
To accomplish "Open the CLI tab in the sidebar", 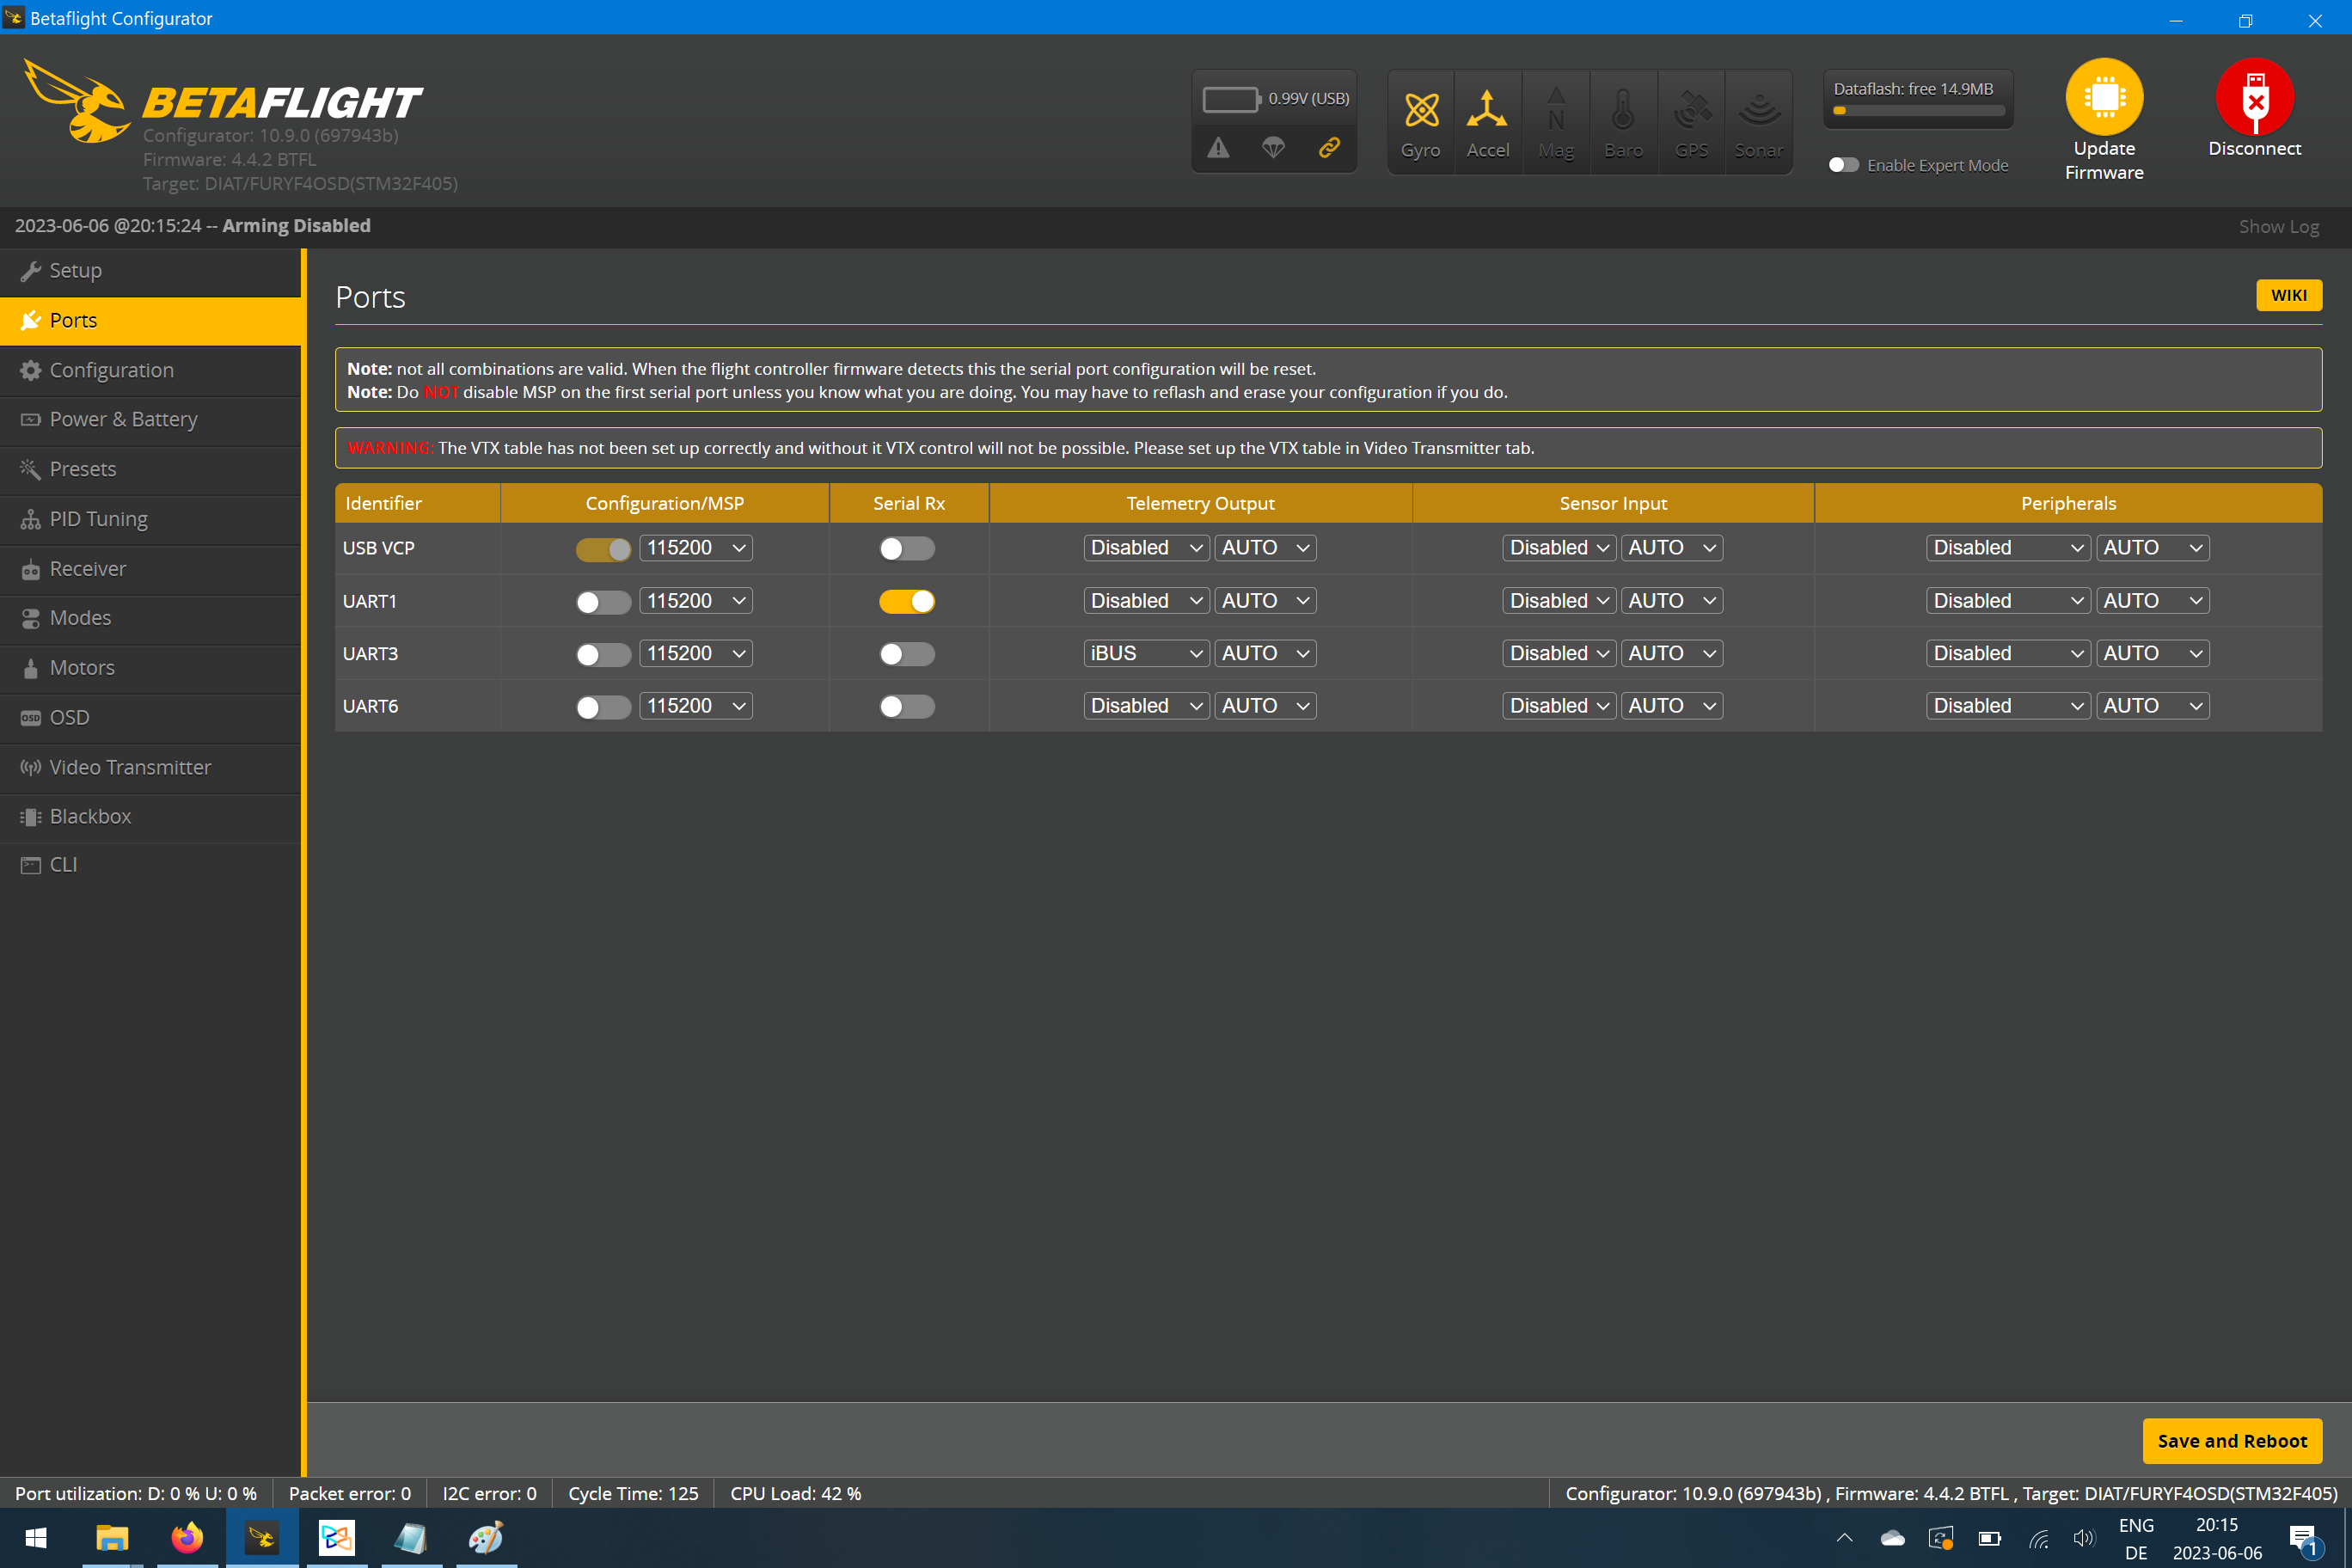I will 63,864.
